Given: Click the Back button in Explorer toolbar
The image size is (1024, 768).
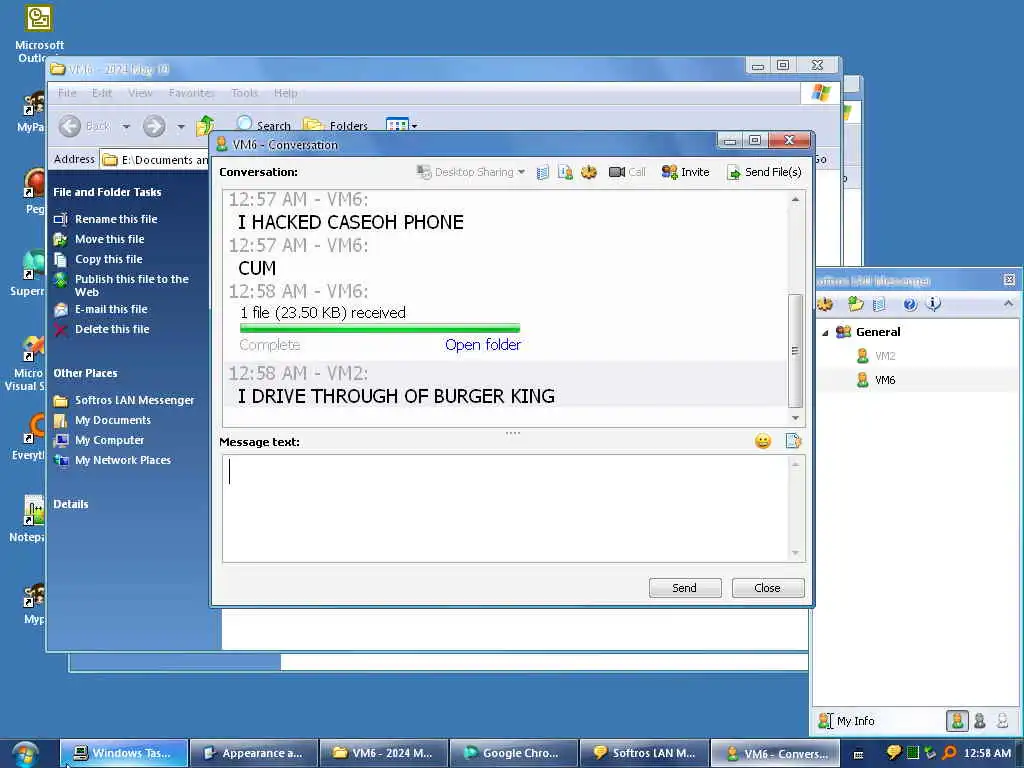Looking at the screenshot, I should tap(85, 126).
